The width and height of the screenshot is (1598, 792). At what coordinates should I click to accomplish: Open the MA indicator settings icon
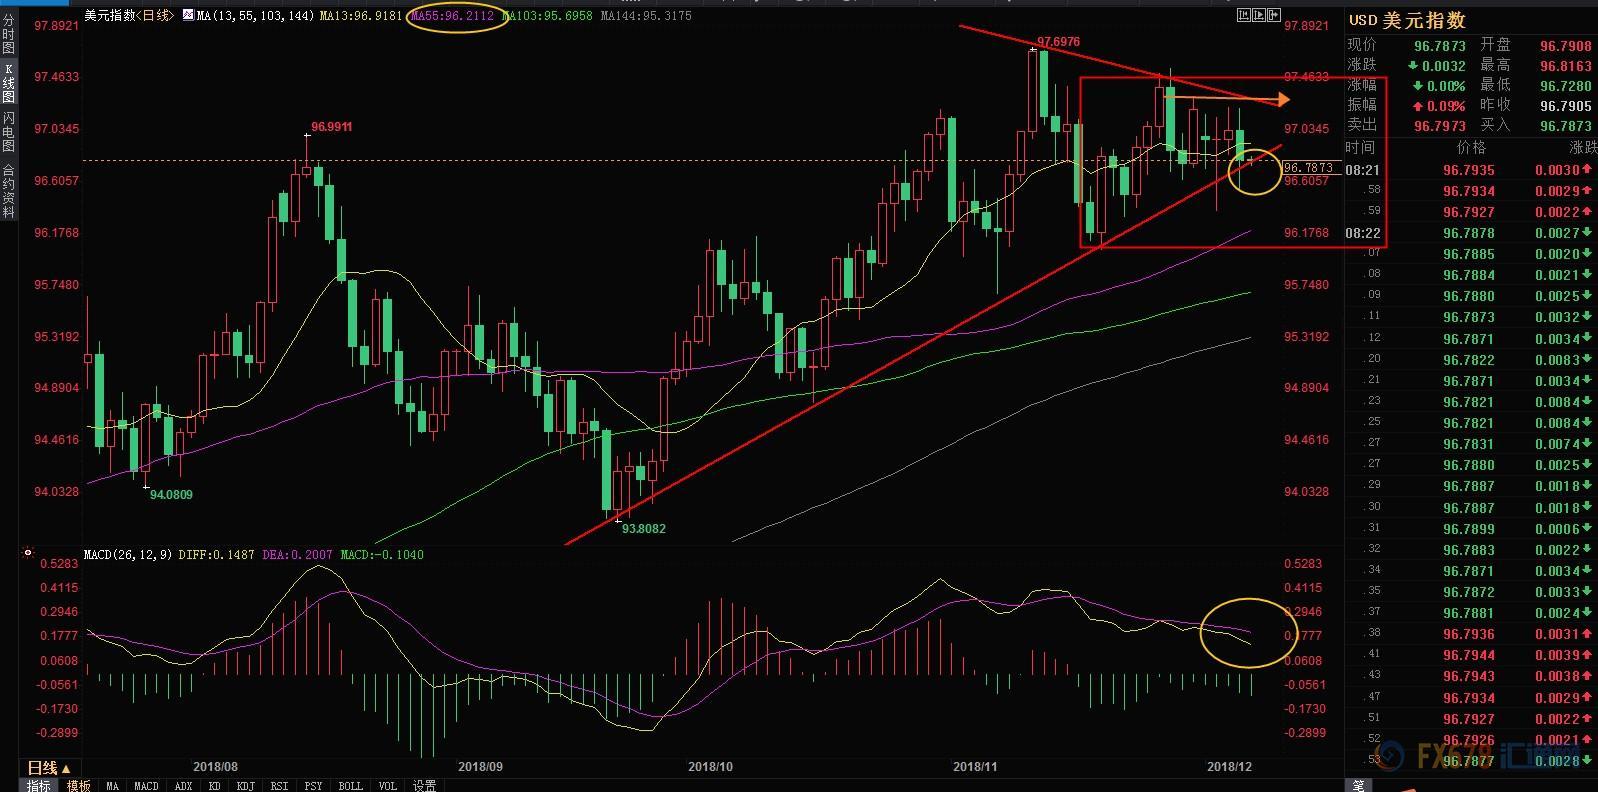point(188,16)
